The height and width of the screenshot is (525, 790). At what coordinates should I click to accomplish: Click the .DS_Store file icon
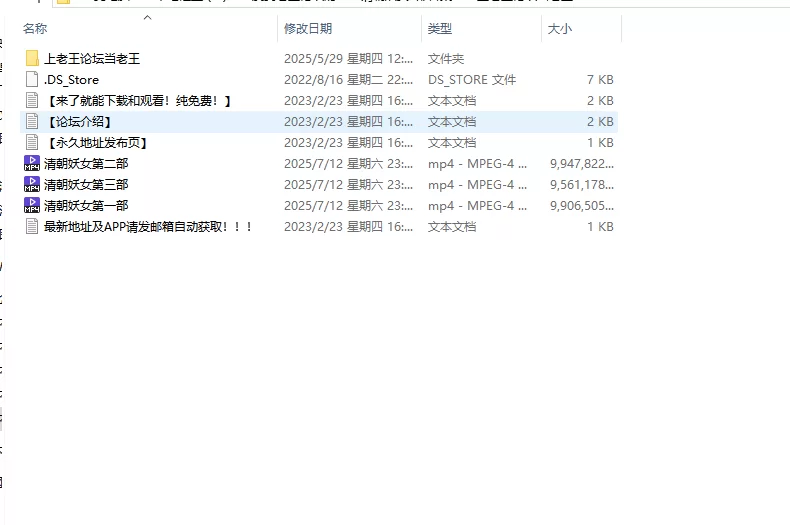[32, 80]
